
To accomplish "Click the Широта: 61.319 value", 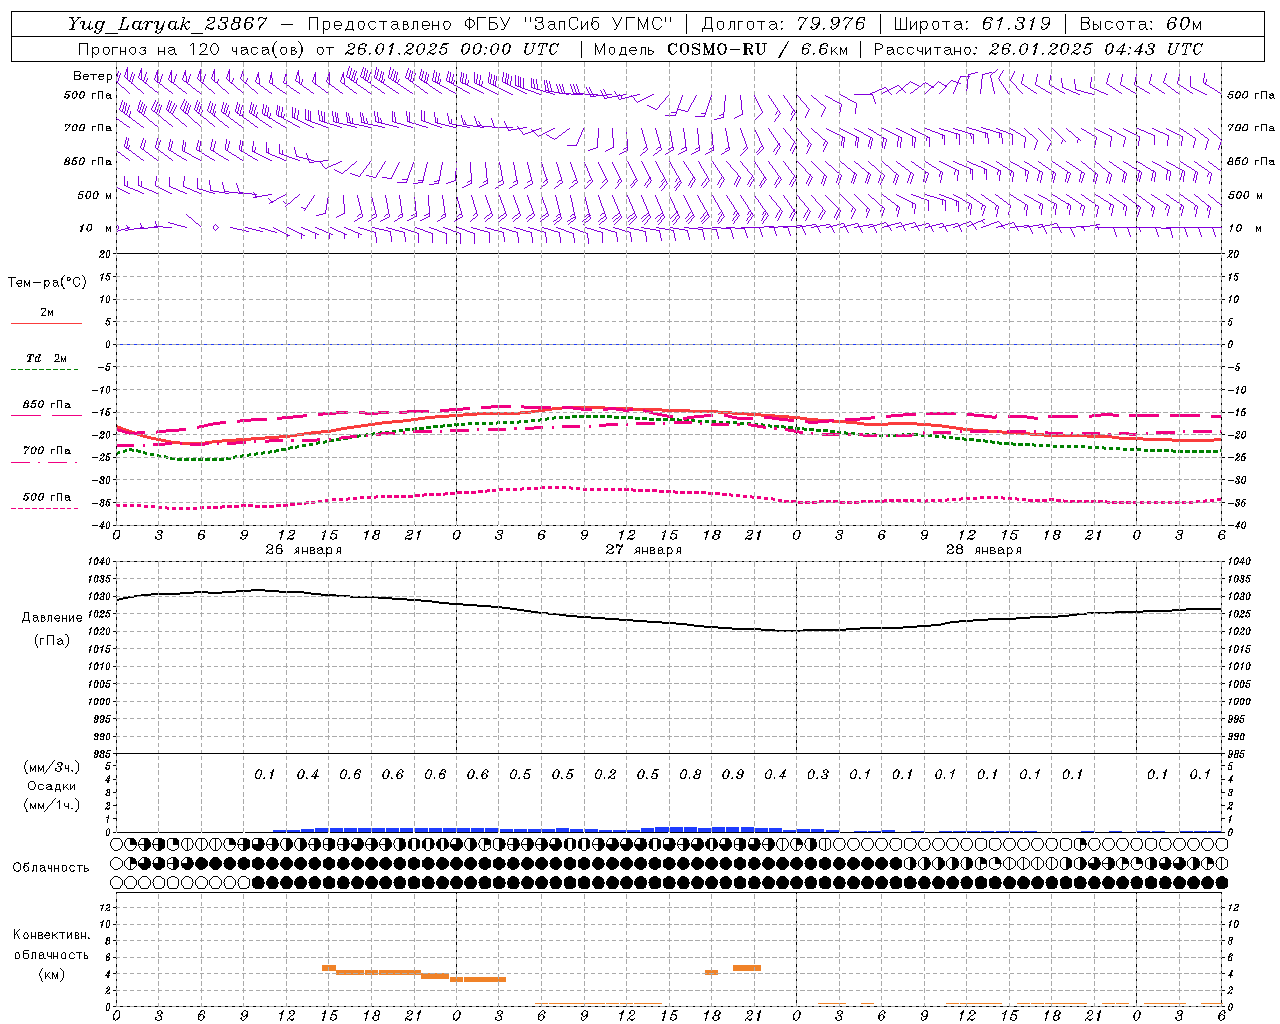I will (971, 24).
